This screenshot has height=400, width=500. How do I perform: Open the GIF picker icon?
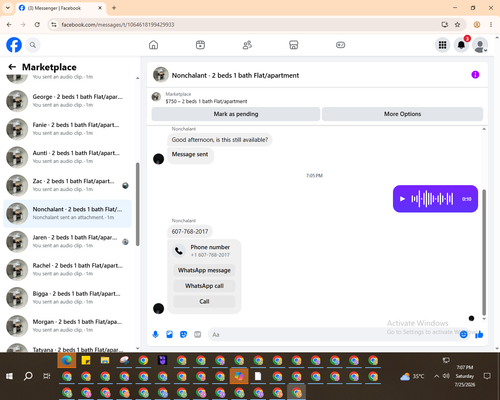[198, 334]
